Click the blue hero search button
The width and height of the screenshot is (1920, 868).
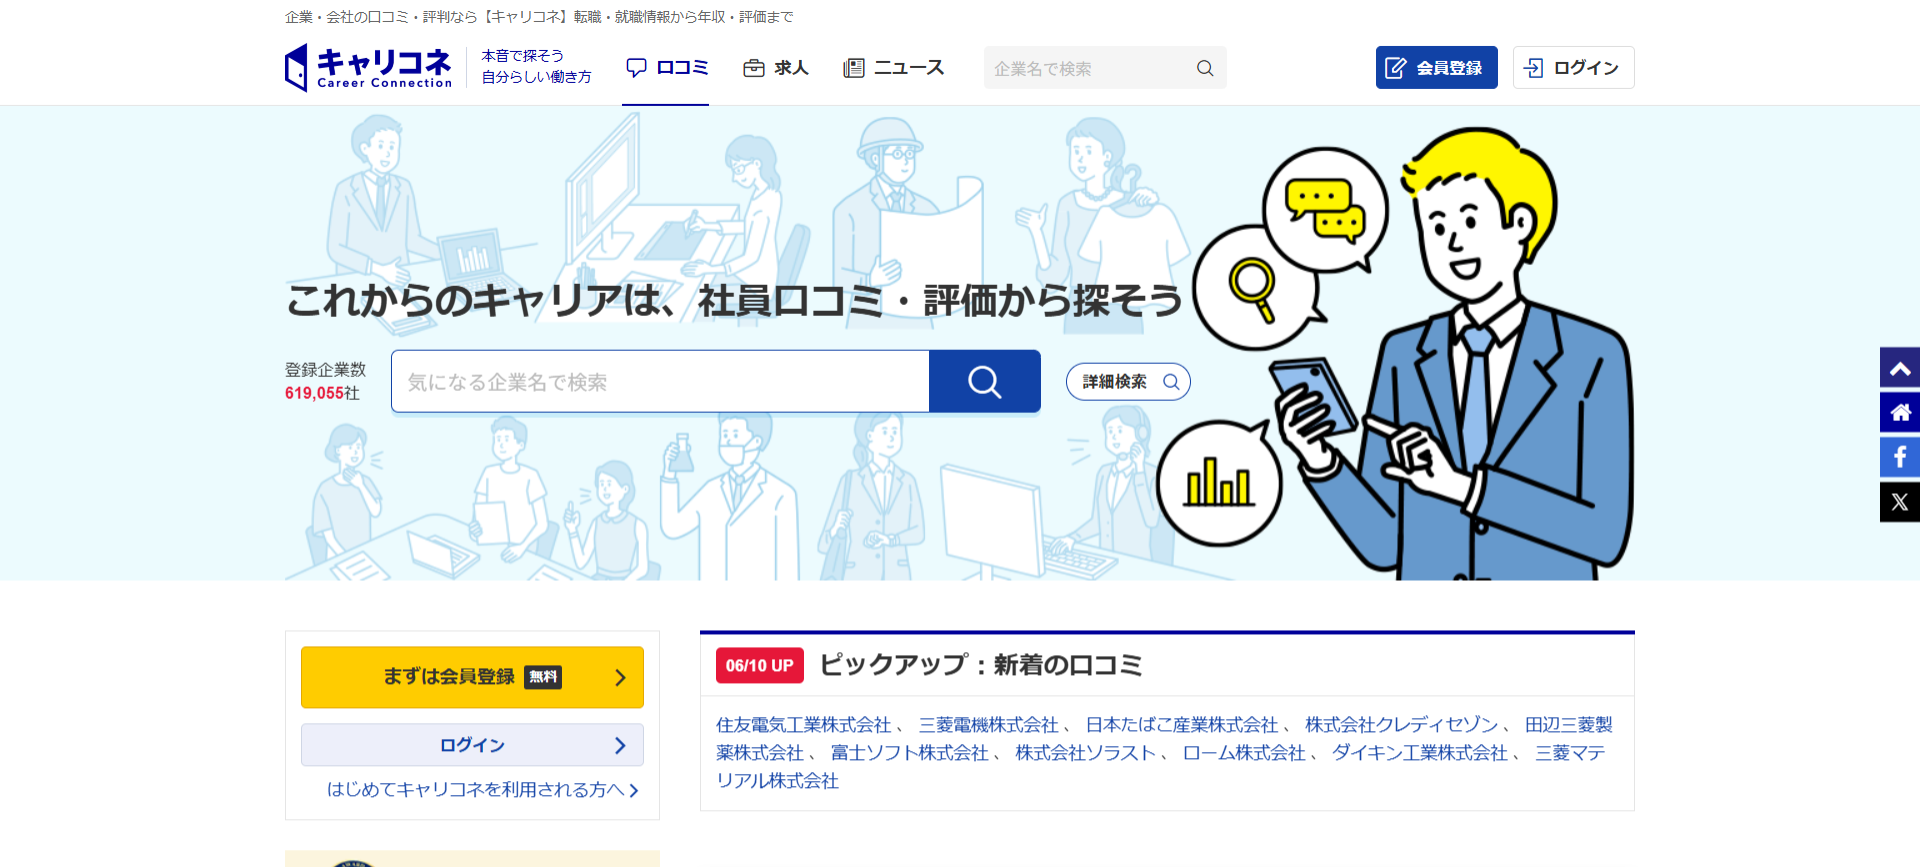coord(985,381)
